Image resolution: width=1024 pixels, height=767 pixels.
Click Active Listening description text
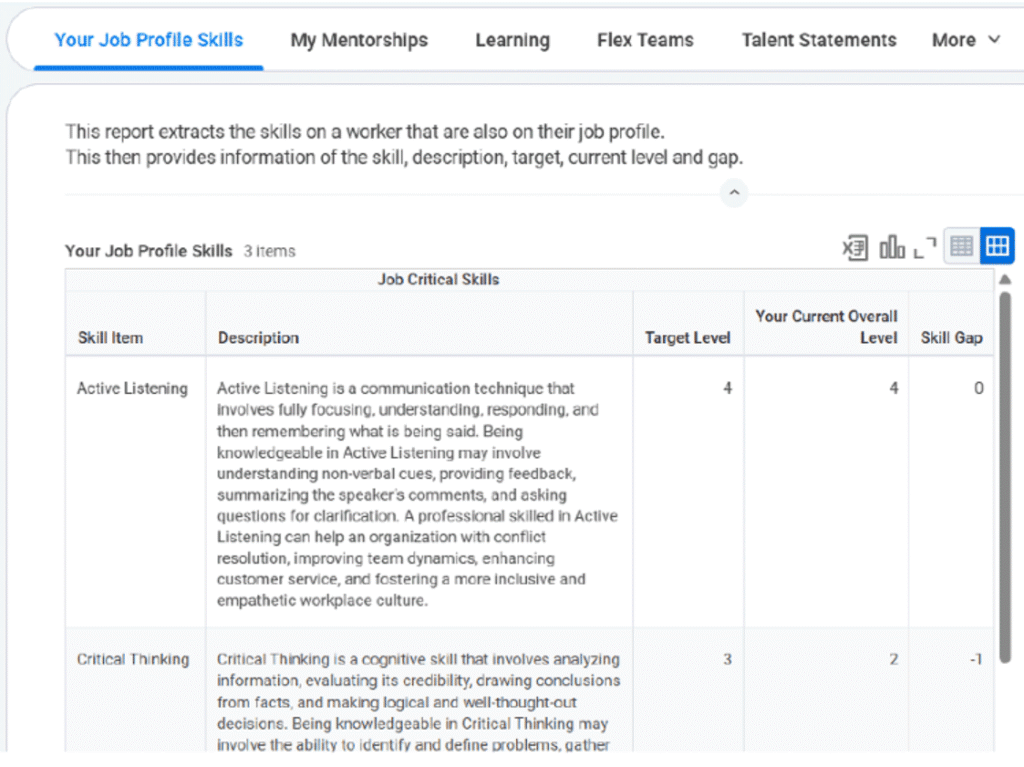pos(418,495)
